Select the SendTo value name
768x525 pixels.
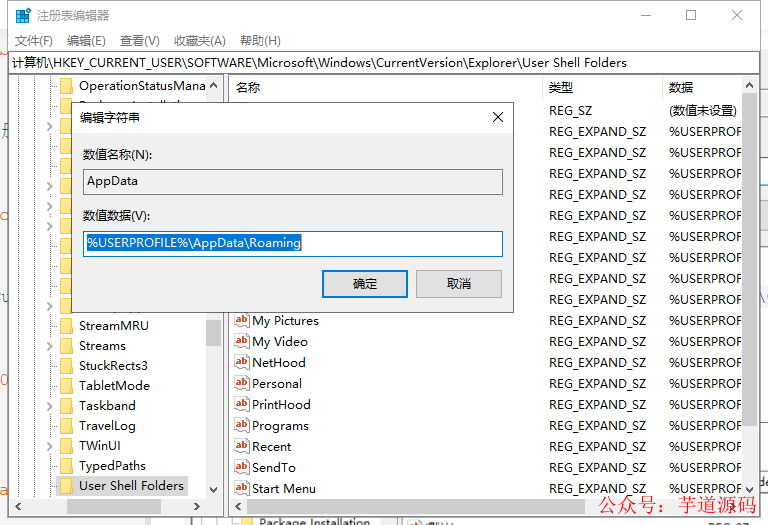point(274,468)
